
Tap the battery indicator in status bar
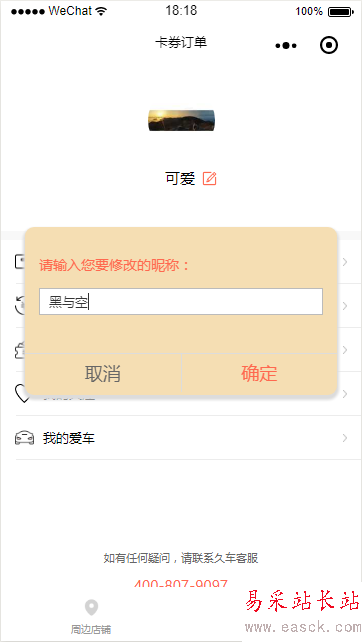click(341, 11)
